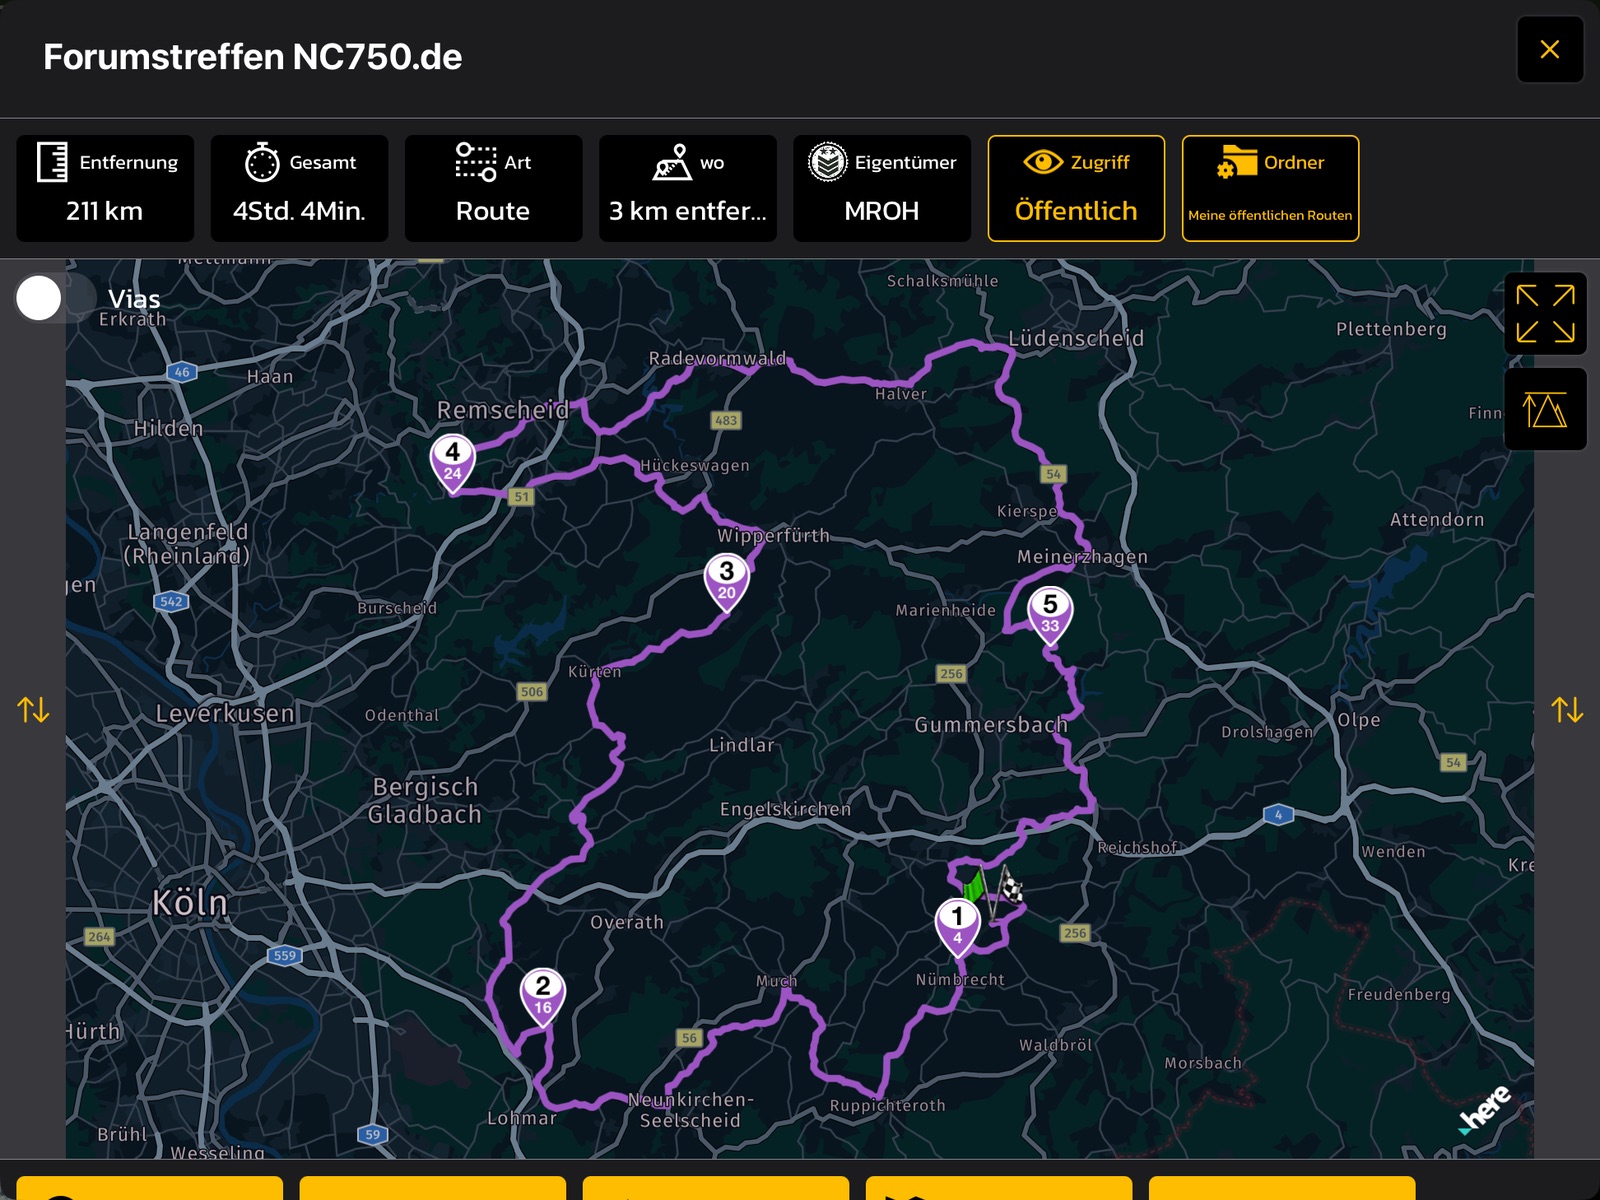Expand map to fullscreen
Viewport: 1600px width, 1200px height.
tap(1545, 314)
